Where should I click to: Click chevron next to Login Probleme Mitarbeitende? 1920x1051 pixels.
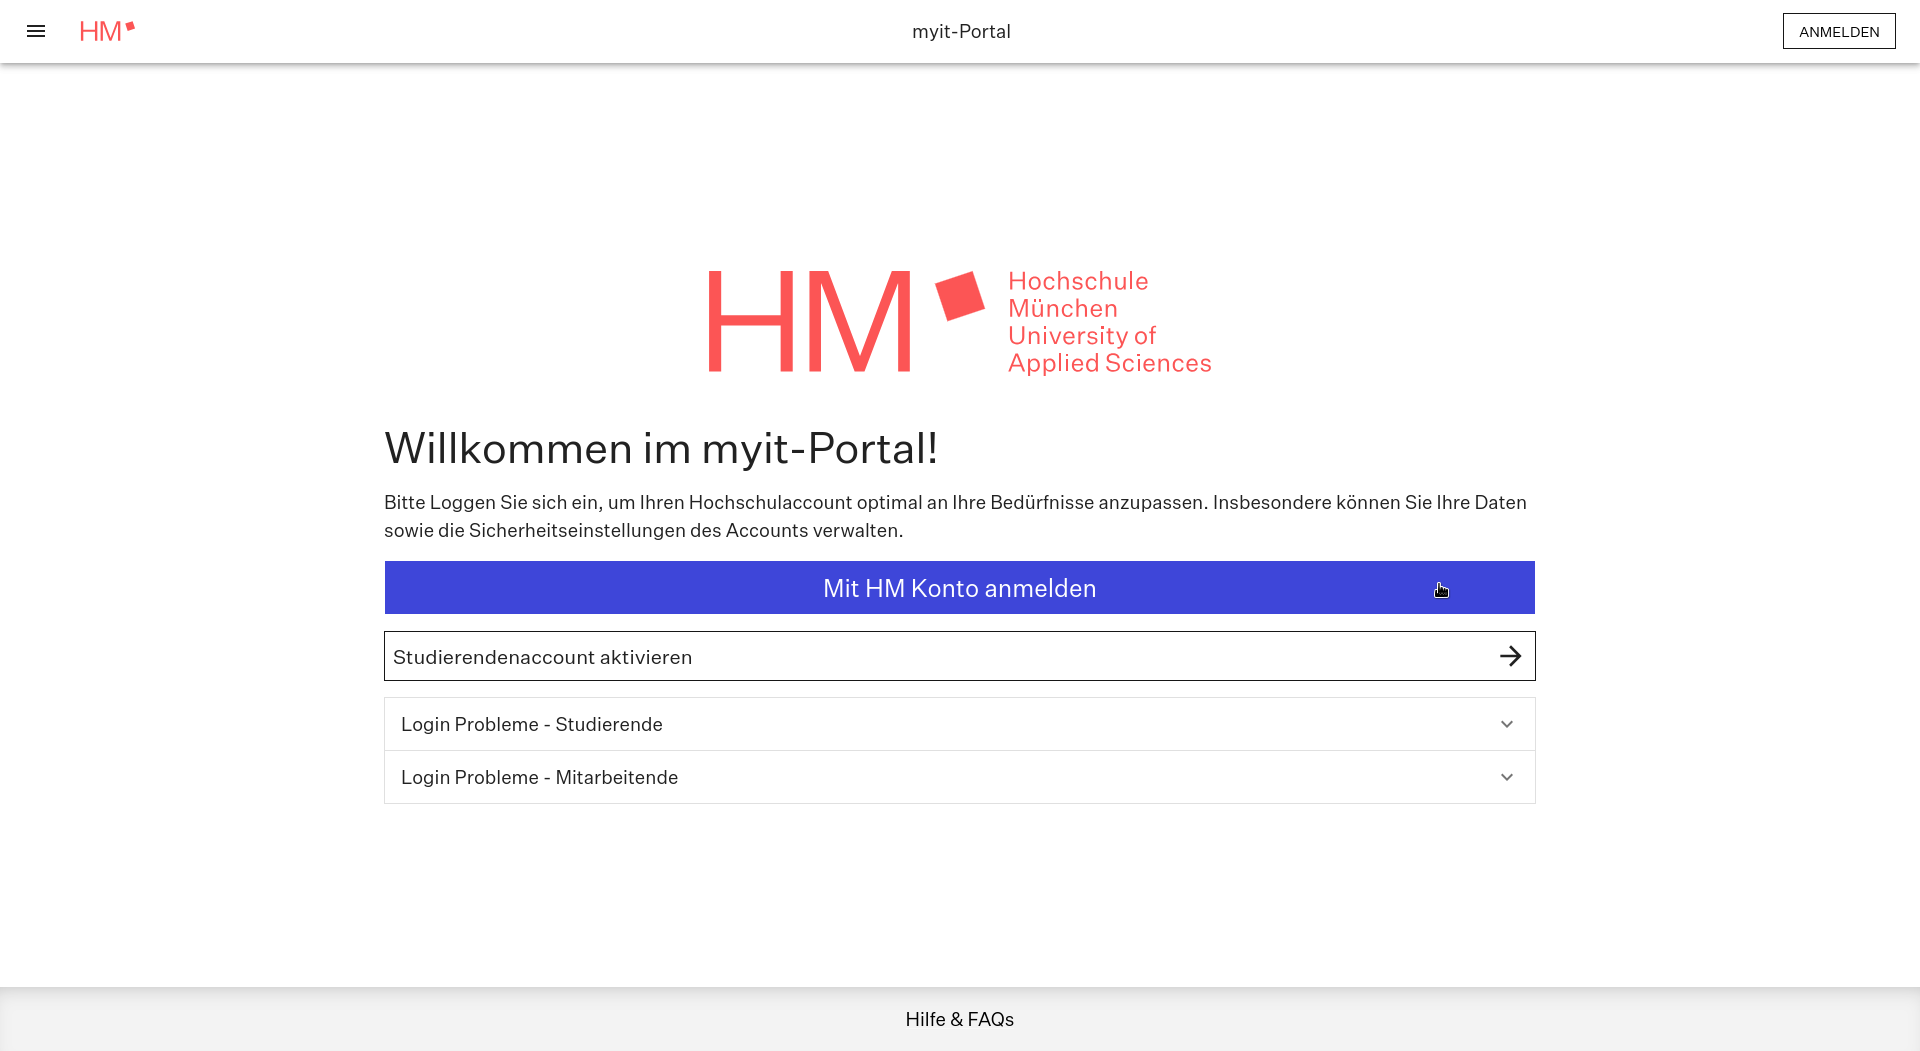pyautogui.click(x=1506, y=777)
